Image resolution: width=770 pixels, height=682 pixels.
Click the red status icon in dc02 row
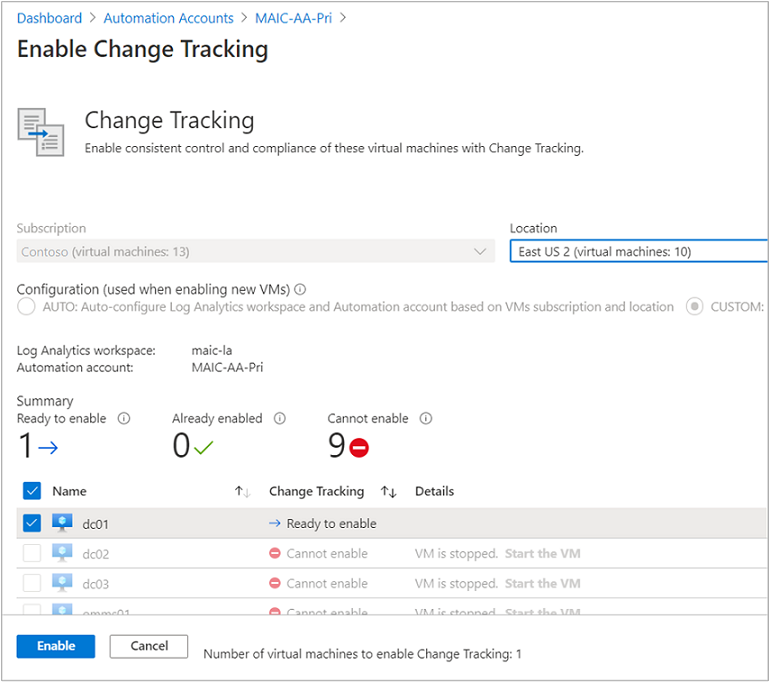coord(275,553)
